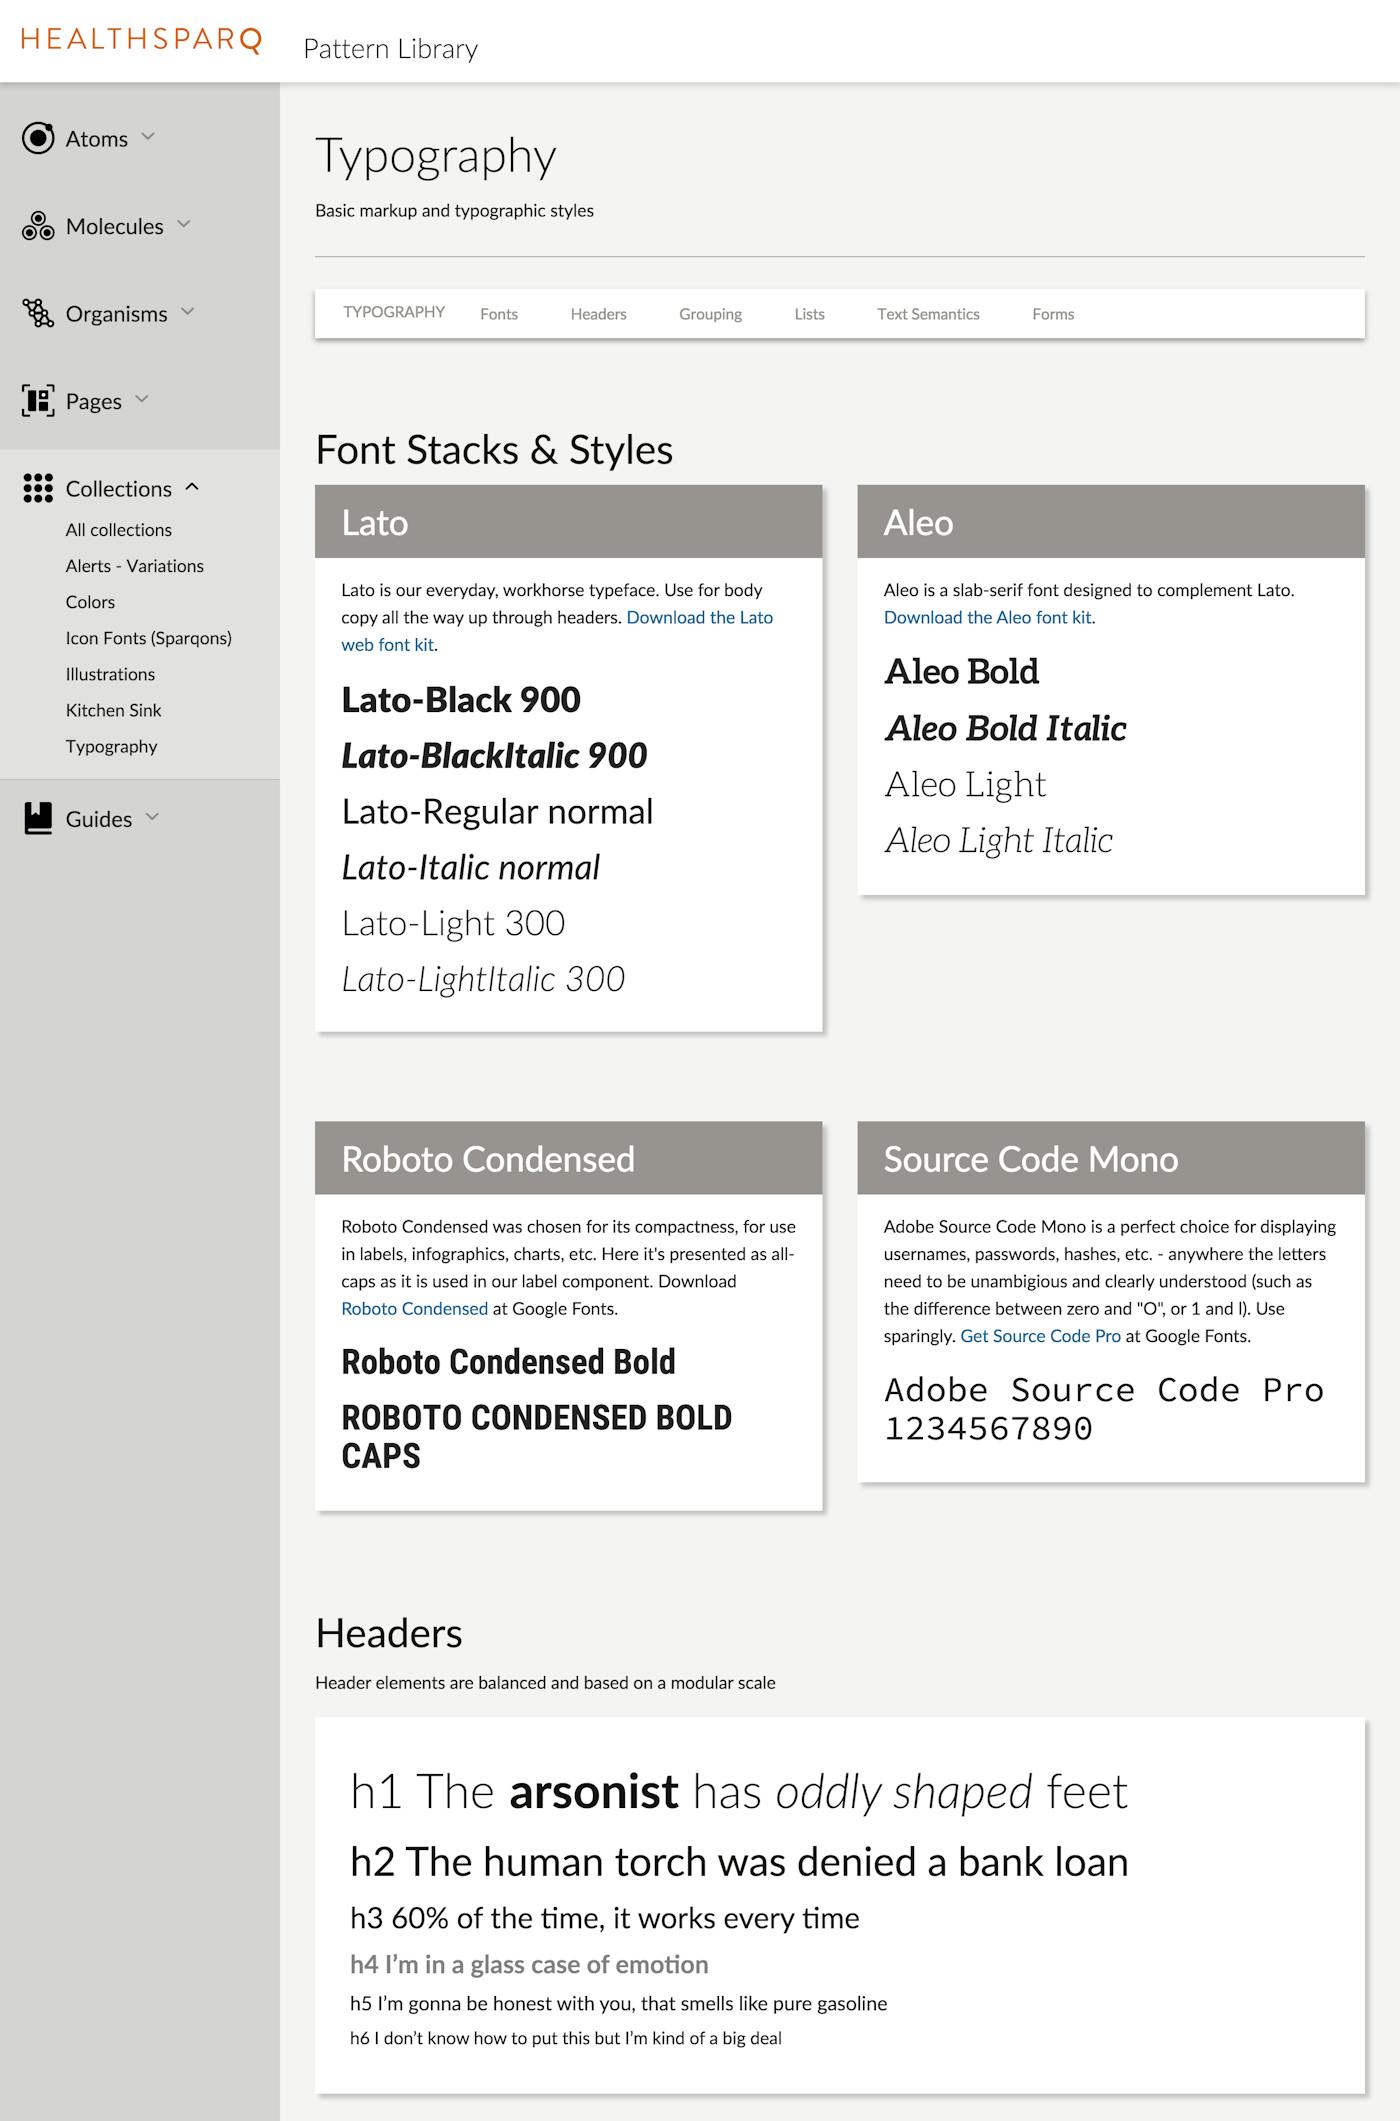This screenshot has height=2121, width=1400.
Task: Expand the Molecules chevron
Action: [184, 224]
